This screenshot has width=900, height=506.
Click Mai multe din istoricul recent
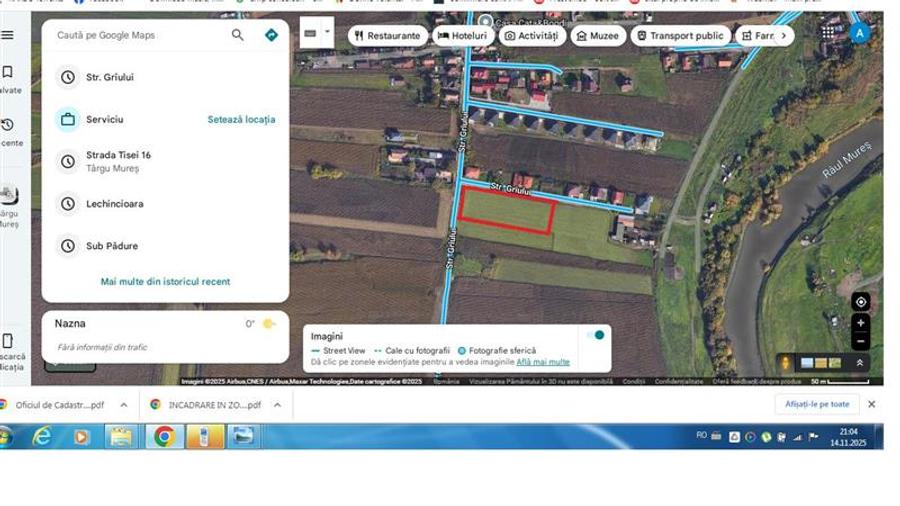pyautogui.click(x=165, y=282)
